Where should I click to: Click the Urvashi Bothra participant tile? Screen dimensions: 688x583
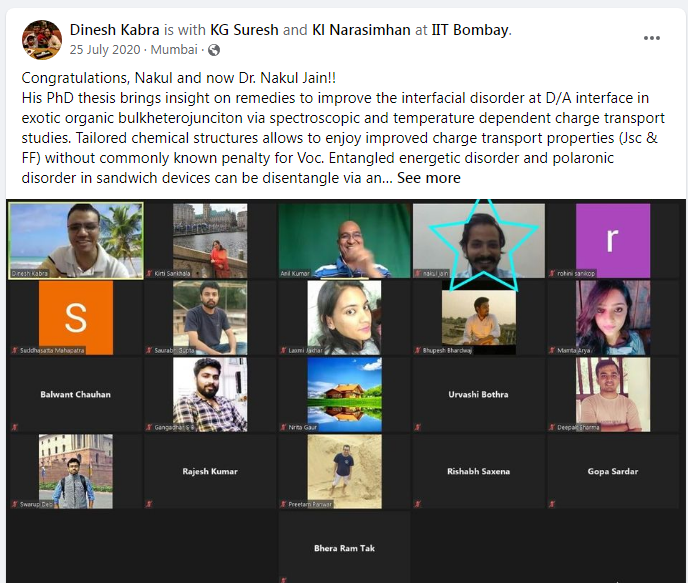tap(479, 394)
